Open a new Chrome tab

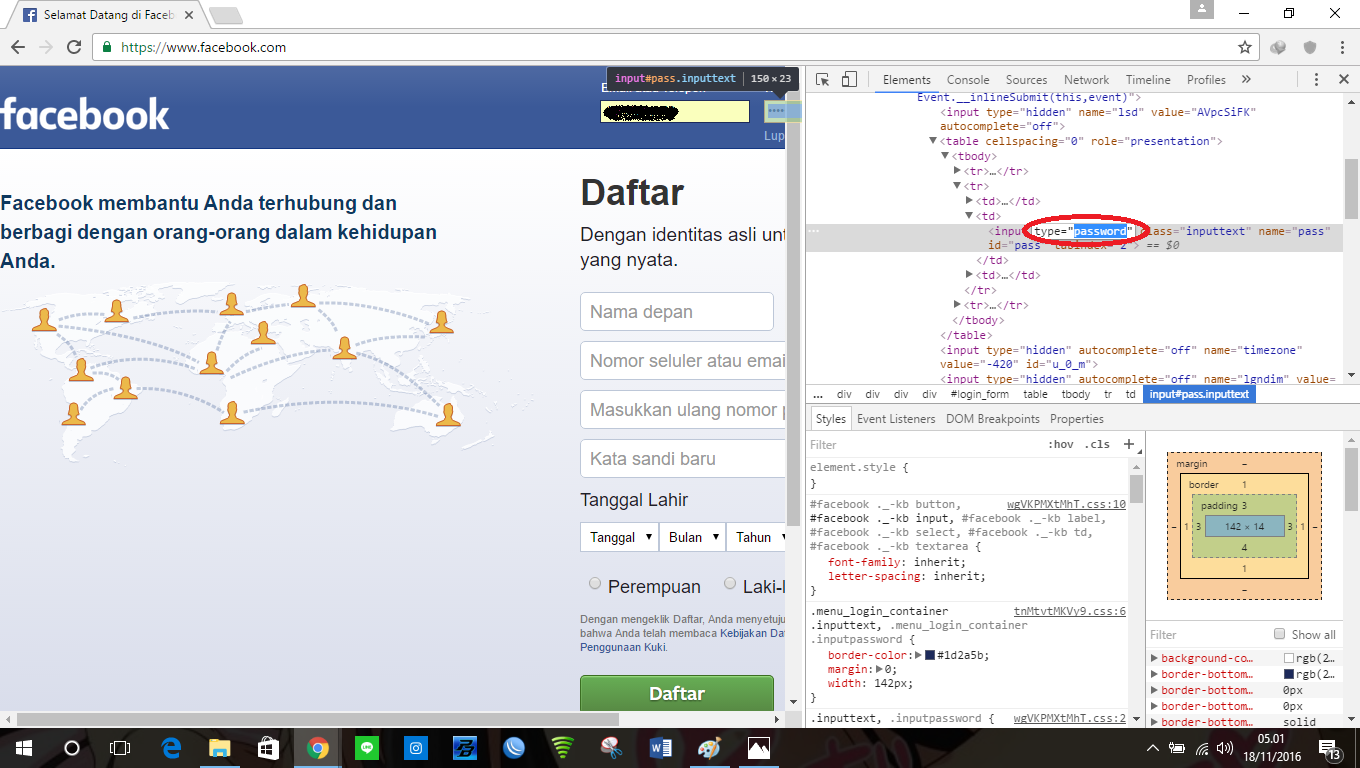[226, 16]
